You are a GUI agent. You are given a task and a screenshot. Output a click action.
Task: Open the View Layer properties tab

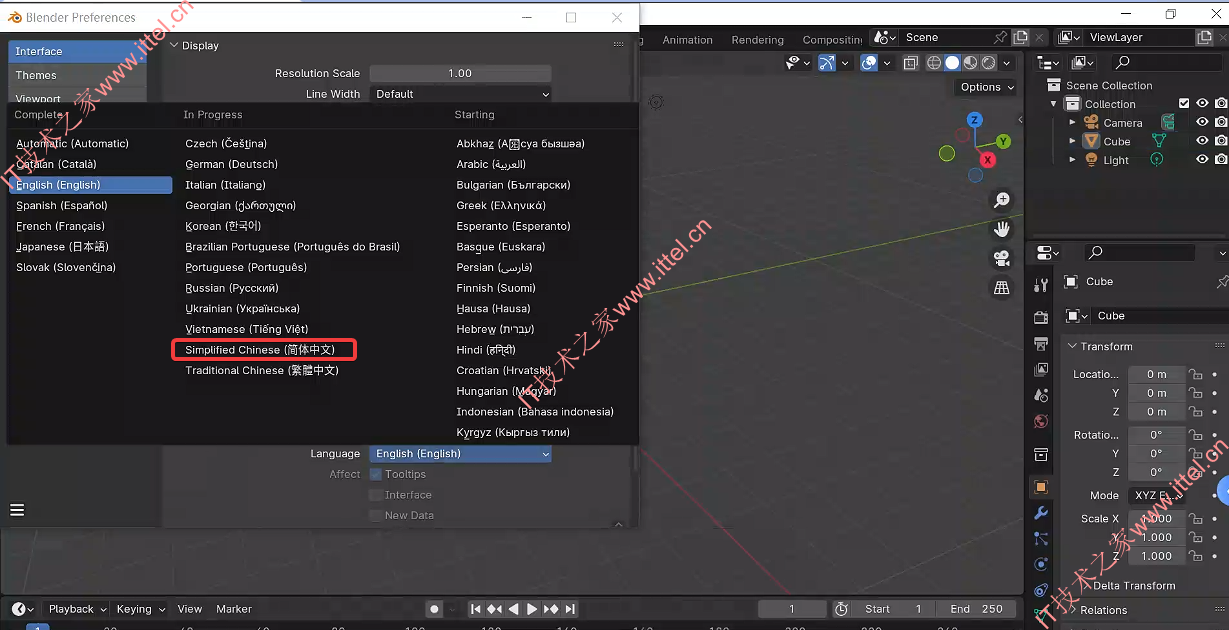tap(1041, 370)
